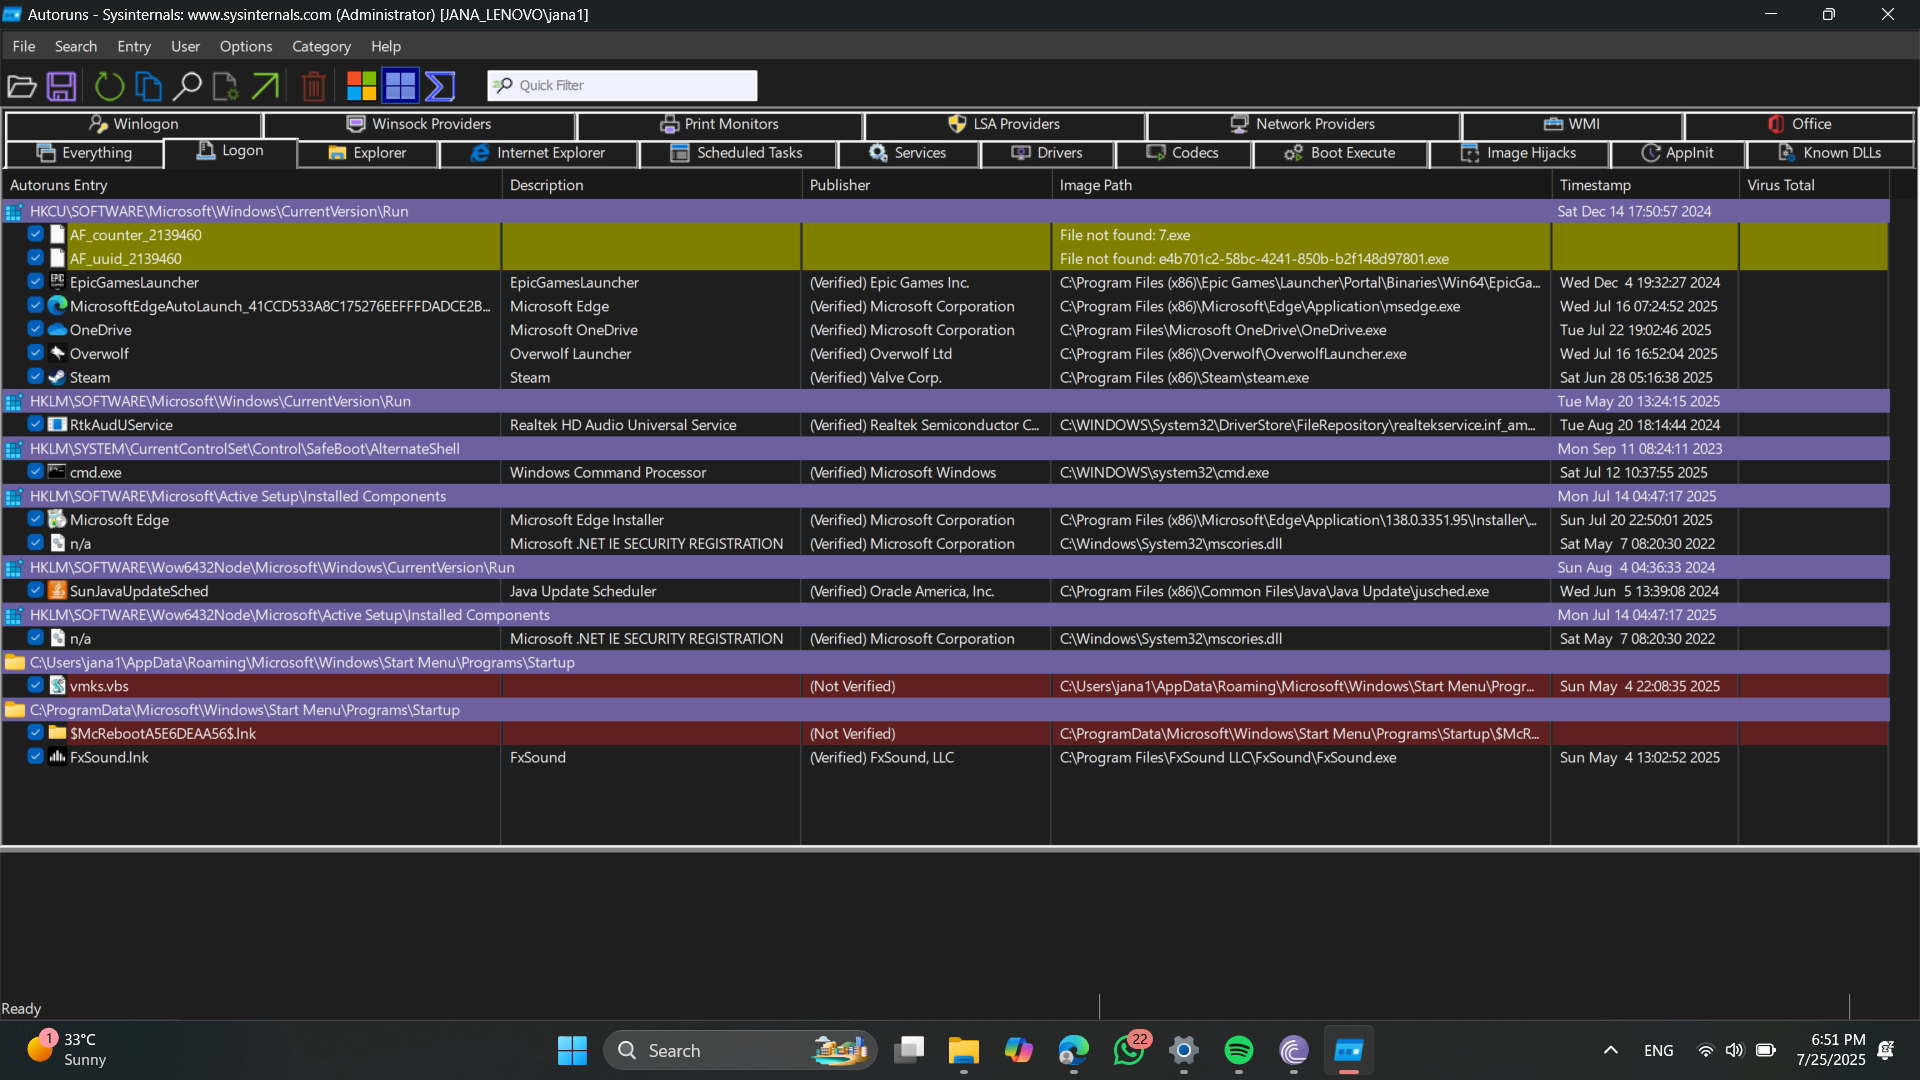Uncheck the EpicGamesLauncher entry checkbox
Screen dimensions: 1920x1080
pyautogui.click(x=35, y=282)
